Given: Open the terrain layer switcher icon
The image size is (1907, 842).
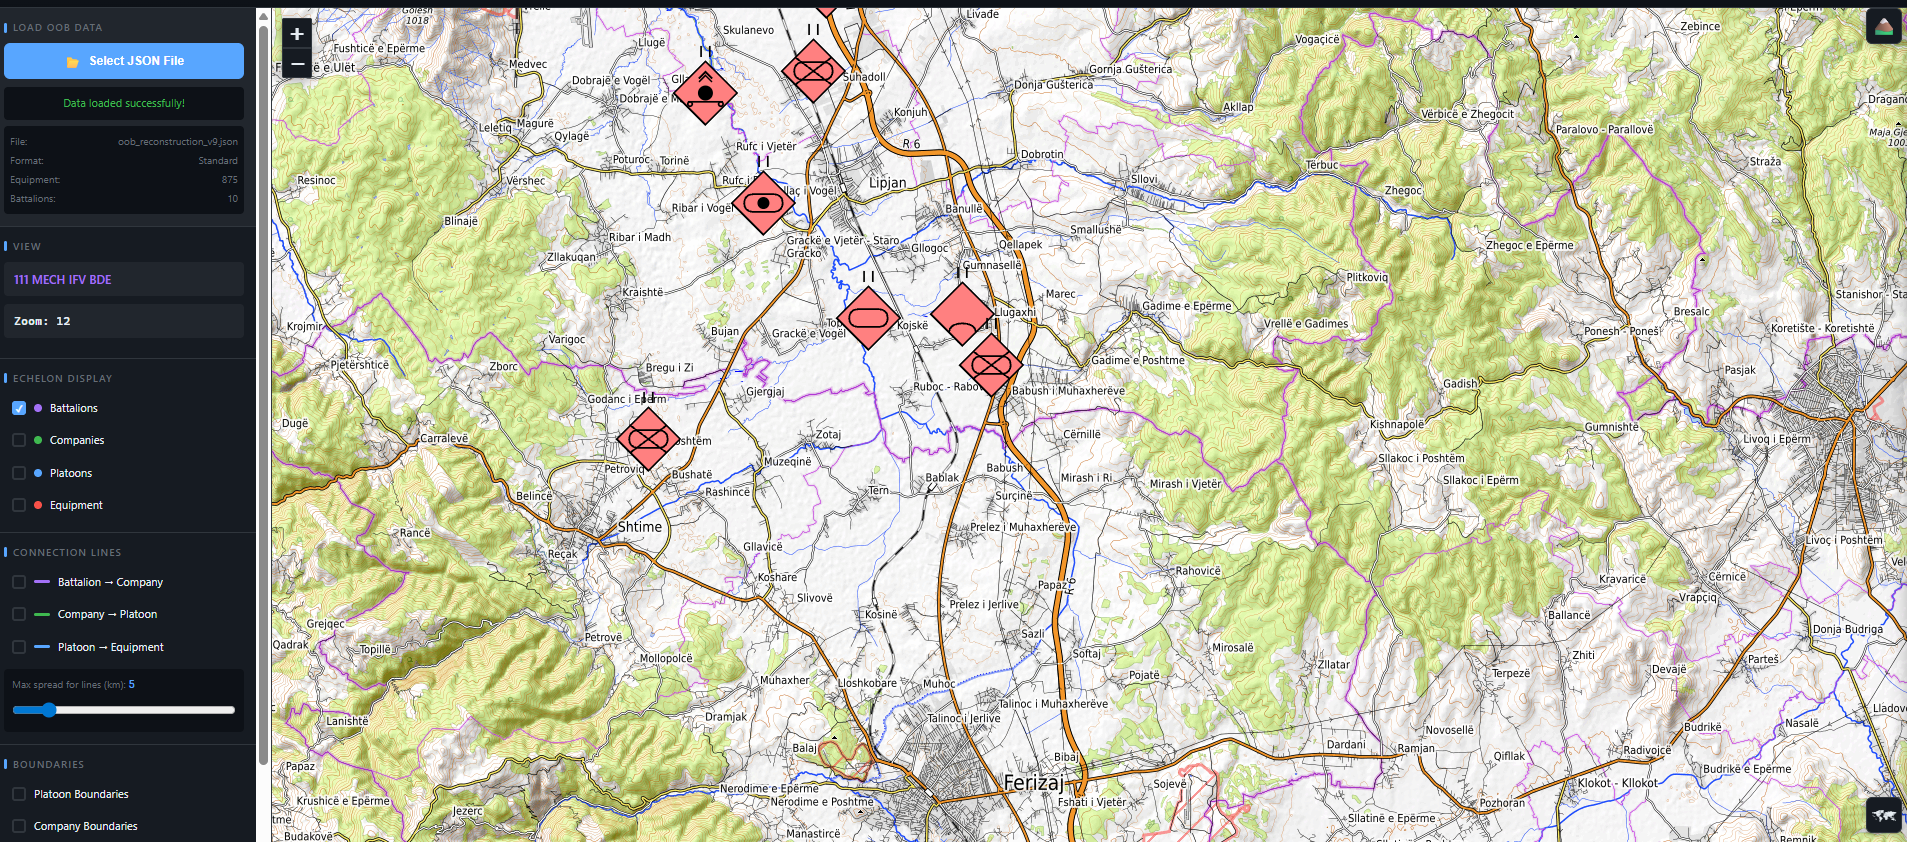Looking at the screenshot, I should pos(1883,26).
